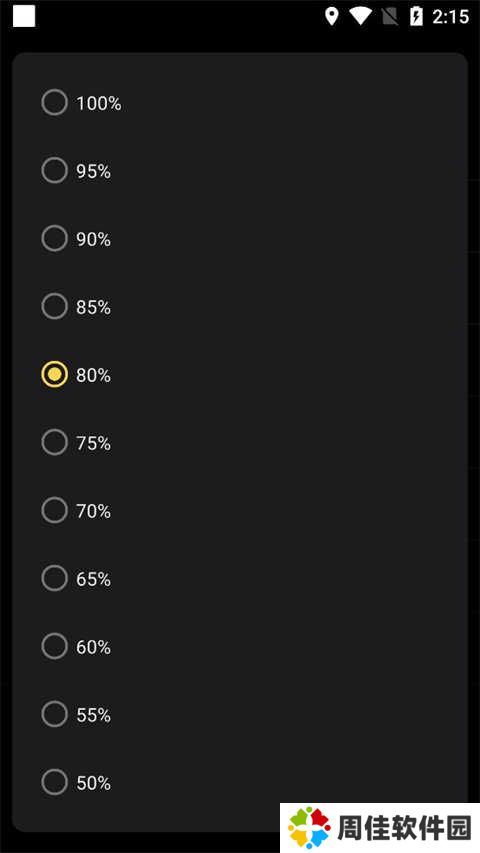Switch to the 75% option
Viewport: 480px width, 853px height.
54,442
